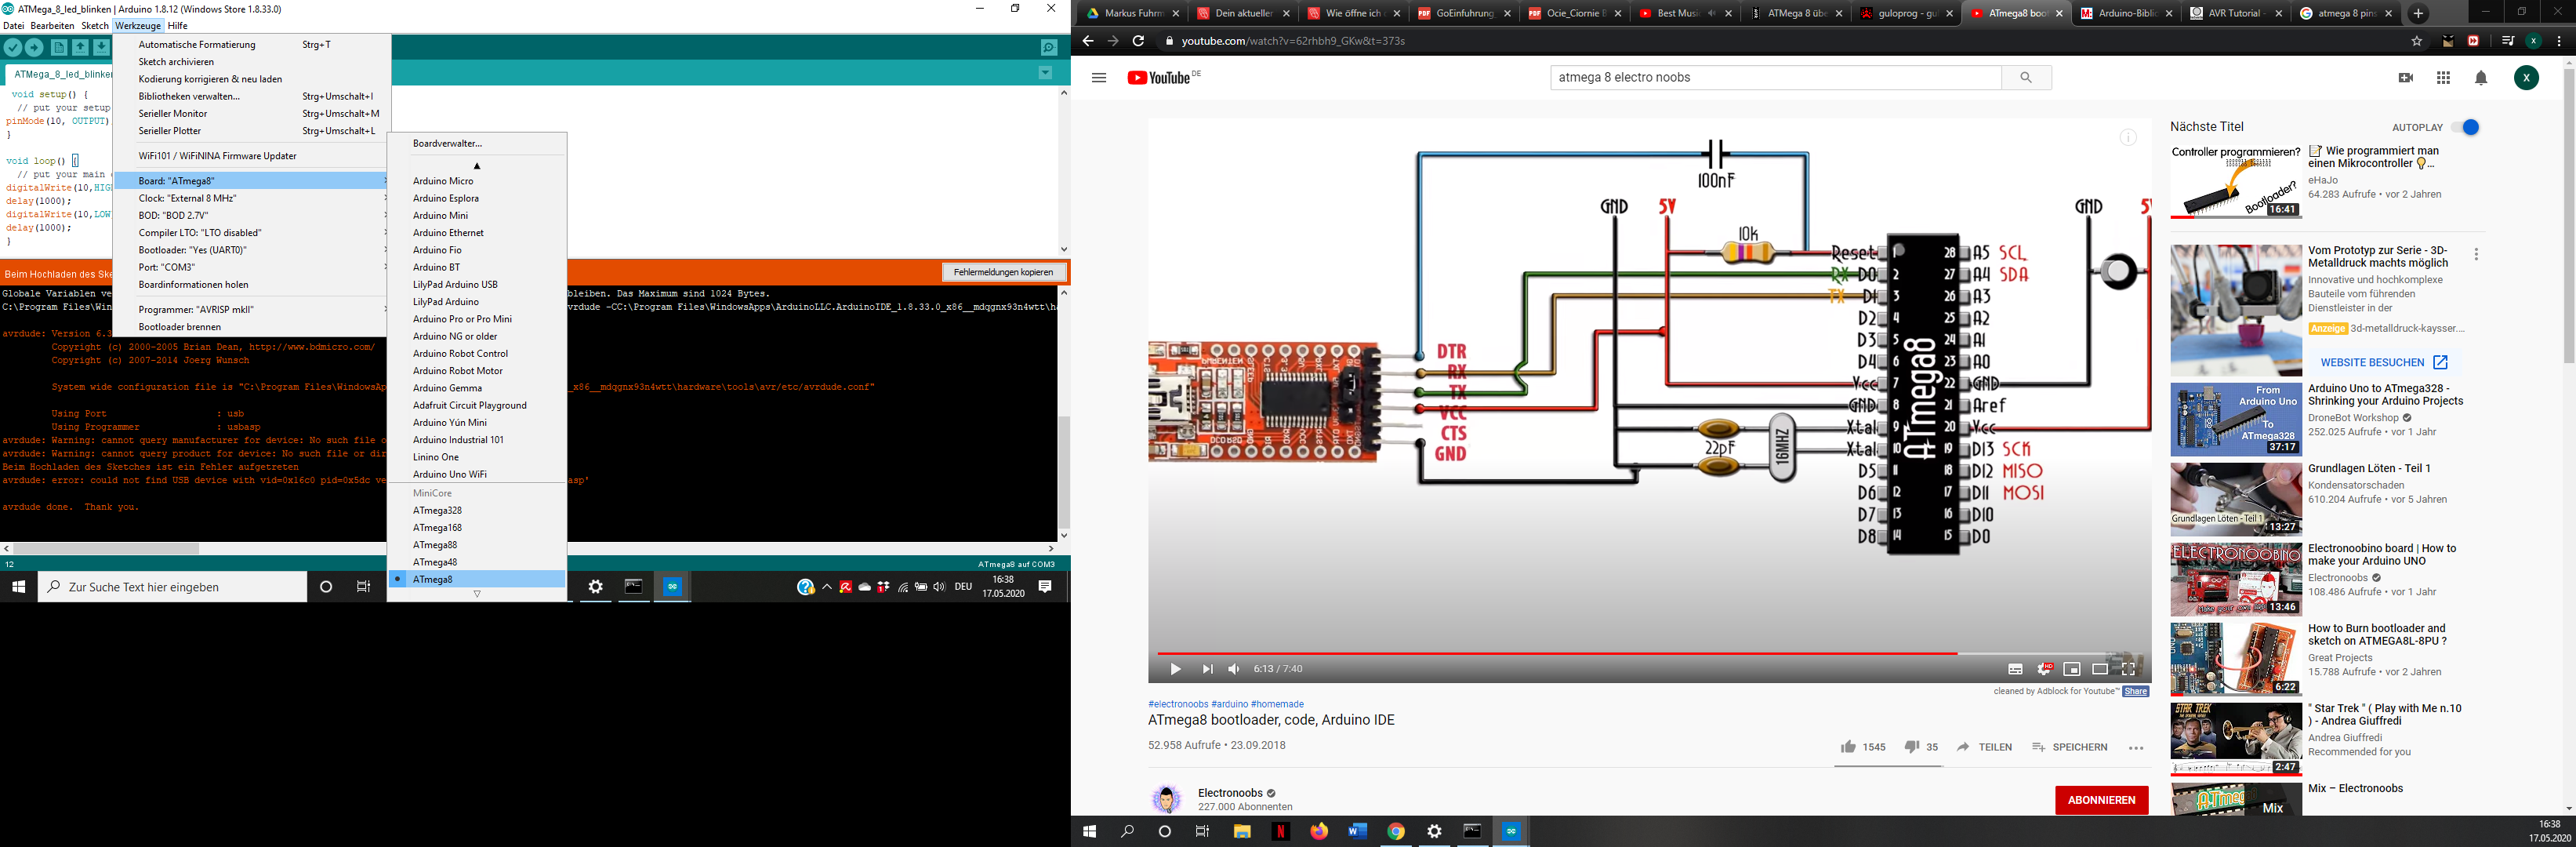Go back in Chrome browser
Screen dimensions: 2576x847
(x=1088, y=41)
